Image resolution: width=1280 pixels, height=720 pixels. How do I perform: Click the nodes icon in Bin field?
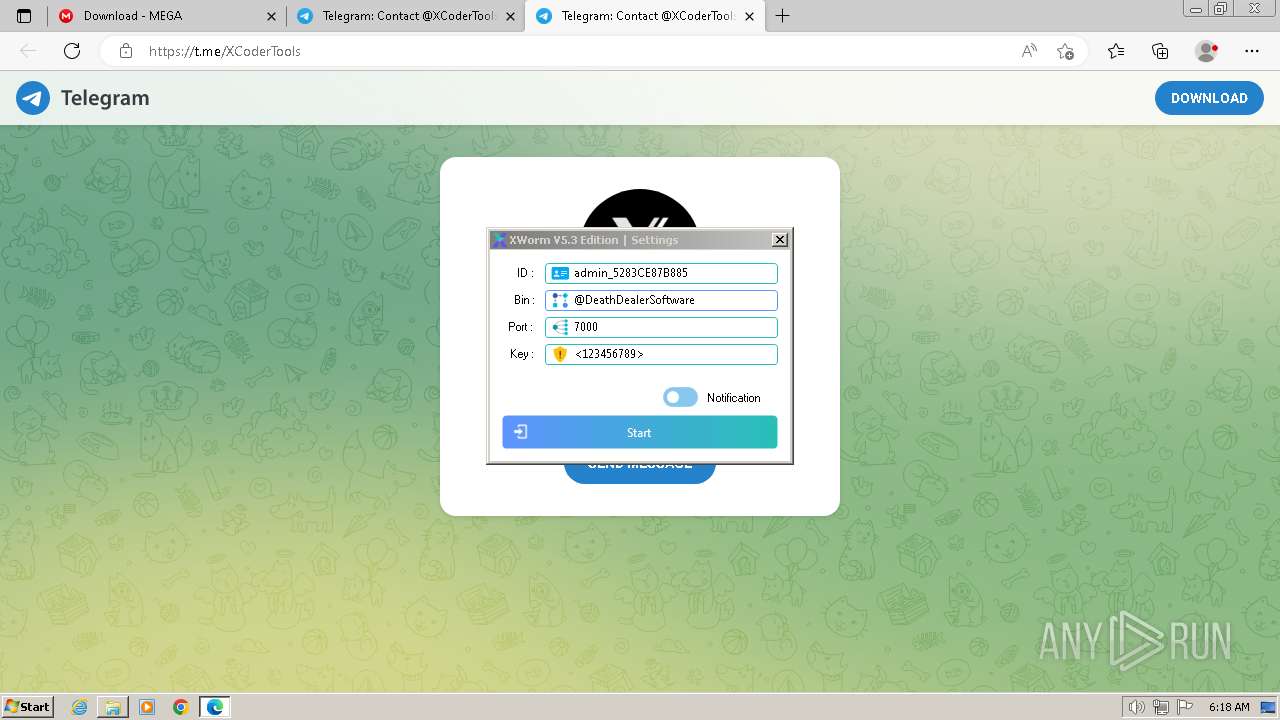(x=560, y=300)
